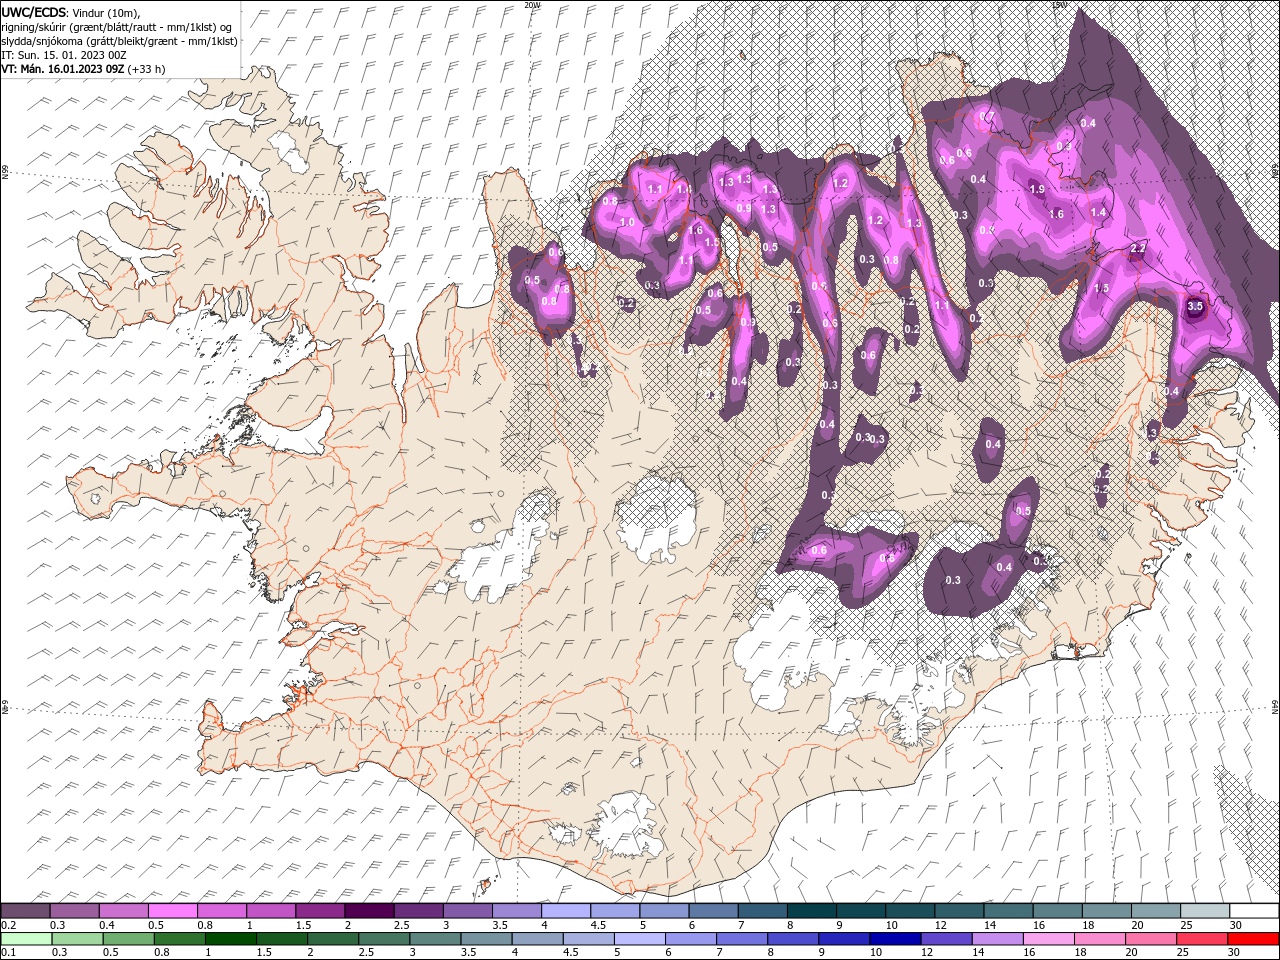
Task: Select the snow-scale 4 light lavender swatch
Action: pos(566,911)
